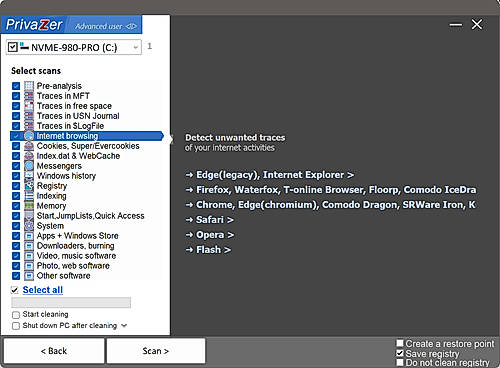
Task: Open Advanced user mode selector
Action: (x=105, y=26)
